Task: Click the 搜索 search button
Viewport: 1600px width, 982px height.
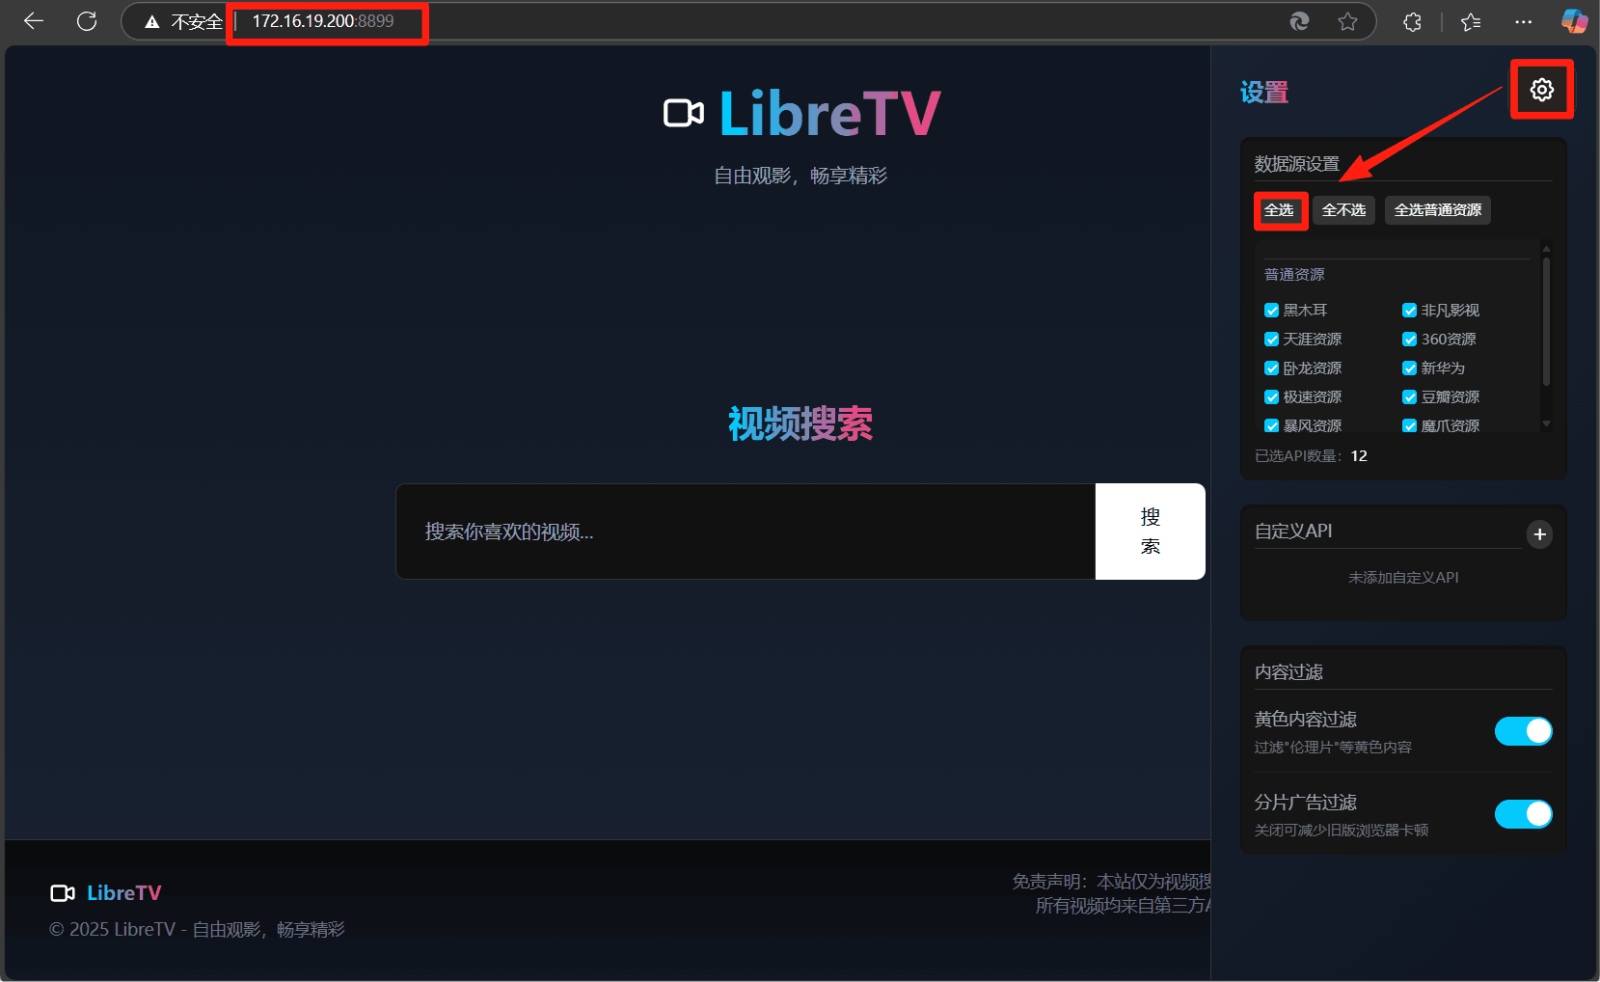Action: (1150, 532)
